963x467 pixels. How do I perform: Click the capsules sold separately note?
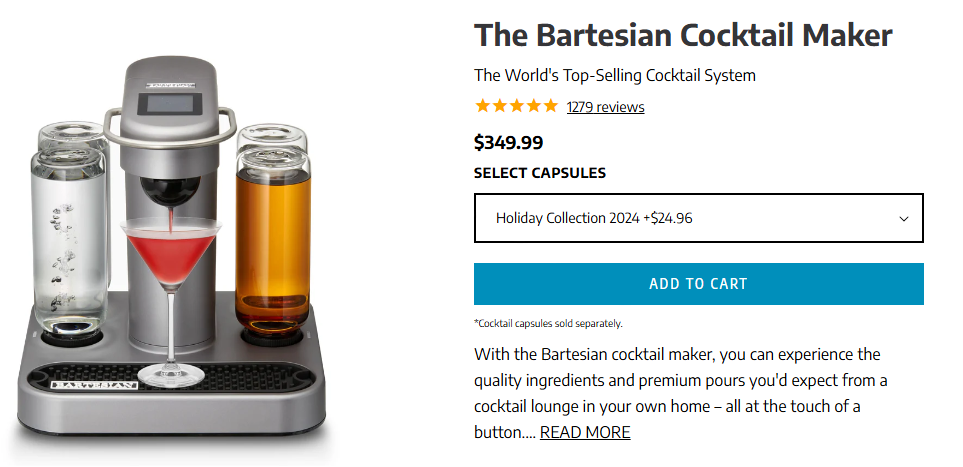click(x=548, y=323)
